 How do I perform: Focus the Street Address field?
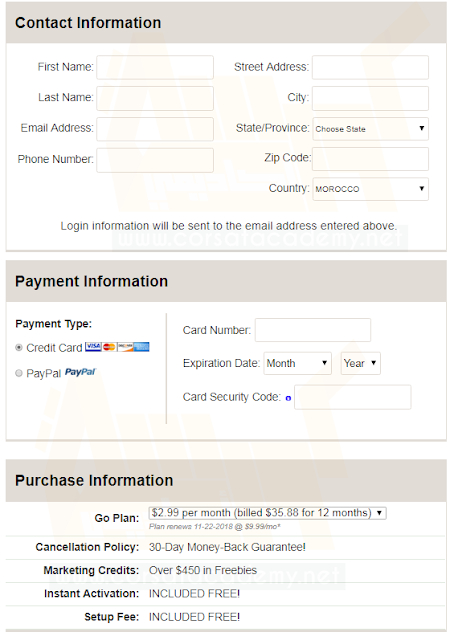[x=370, y=67]
